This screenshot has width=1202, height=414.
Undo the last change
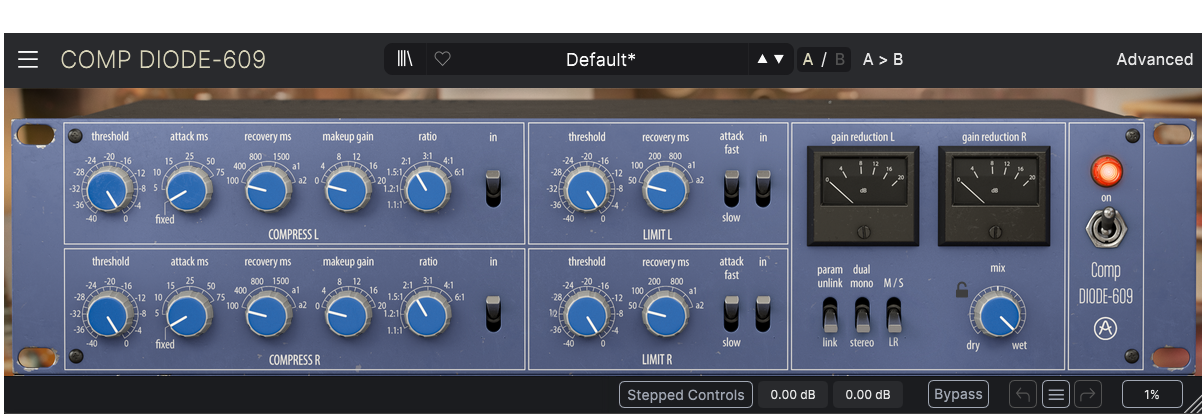1022,395
